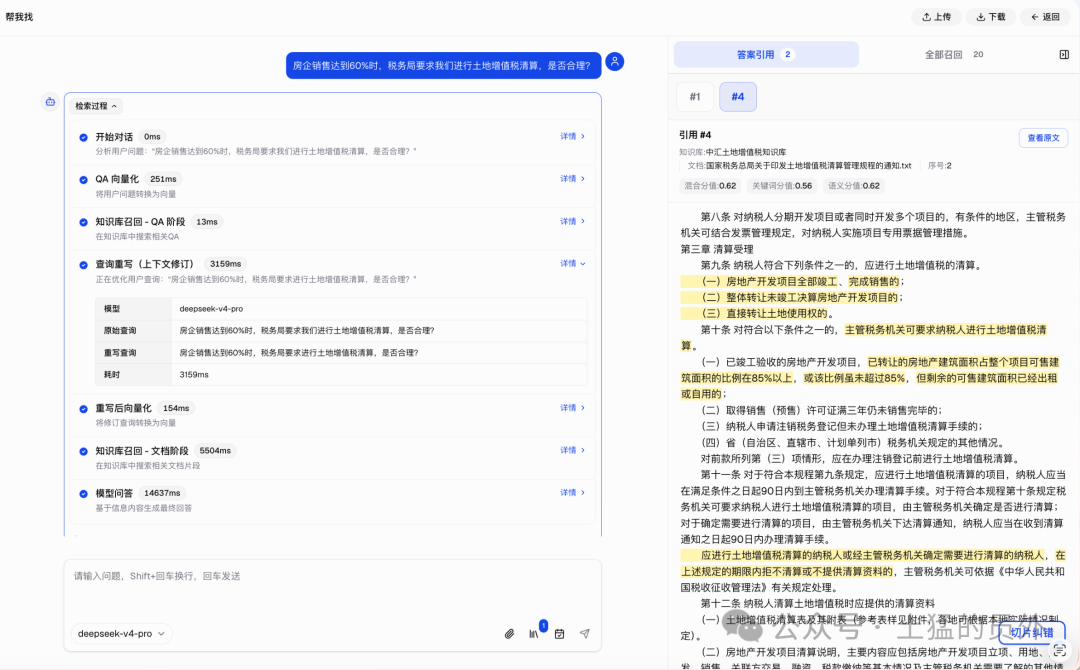Collapse 详情 for 查询重写 step
The width and height of the screenshot is (1080, 670).
[572, 263]
